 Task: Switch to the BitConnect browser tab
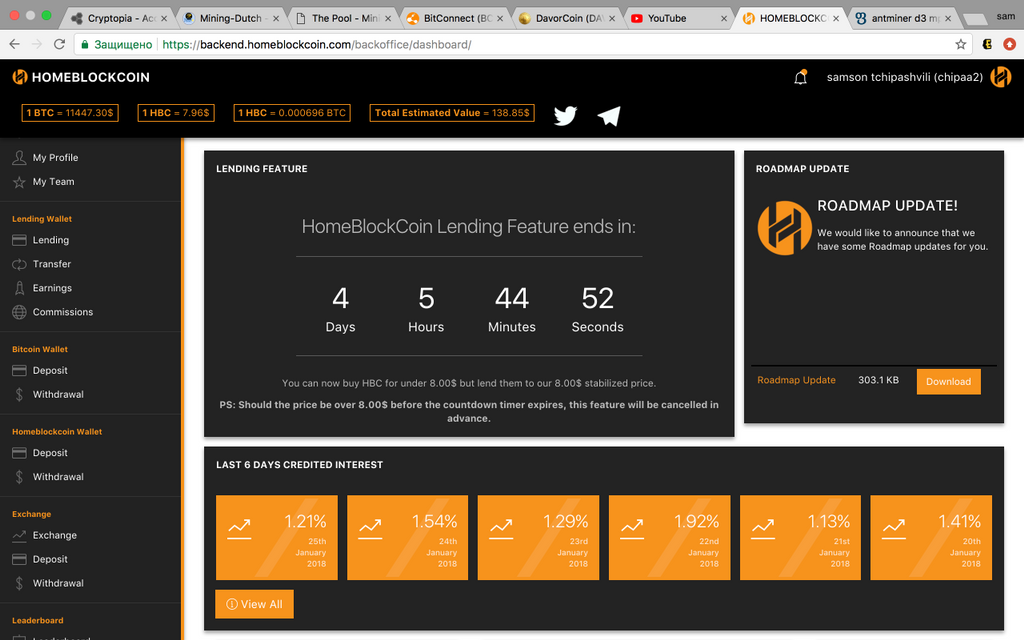pos(455,18)
